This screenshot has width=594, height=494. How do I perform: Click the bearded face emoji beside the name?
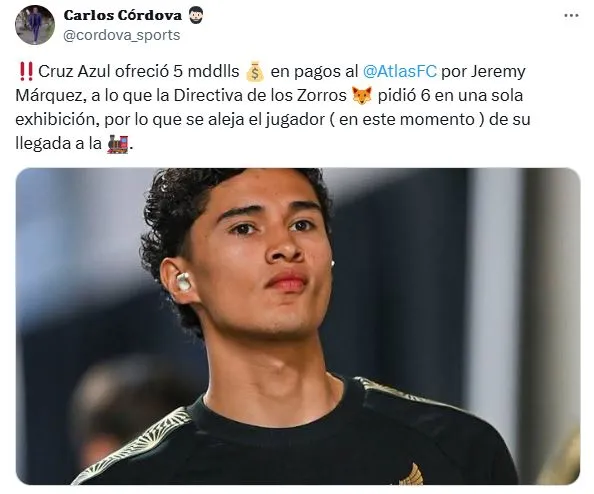(195, 15)
